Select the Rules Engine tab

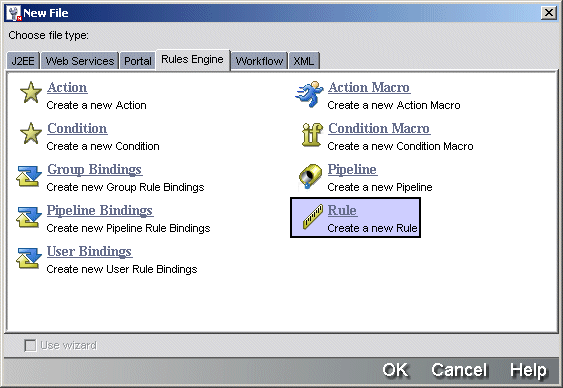pos(193,60)
